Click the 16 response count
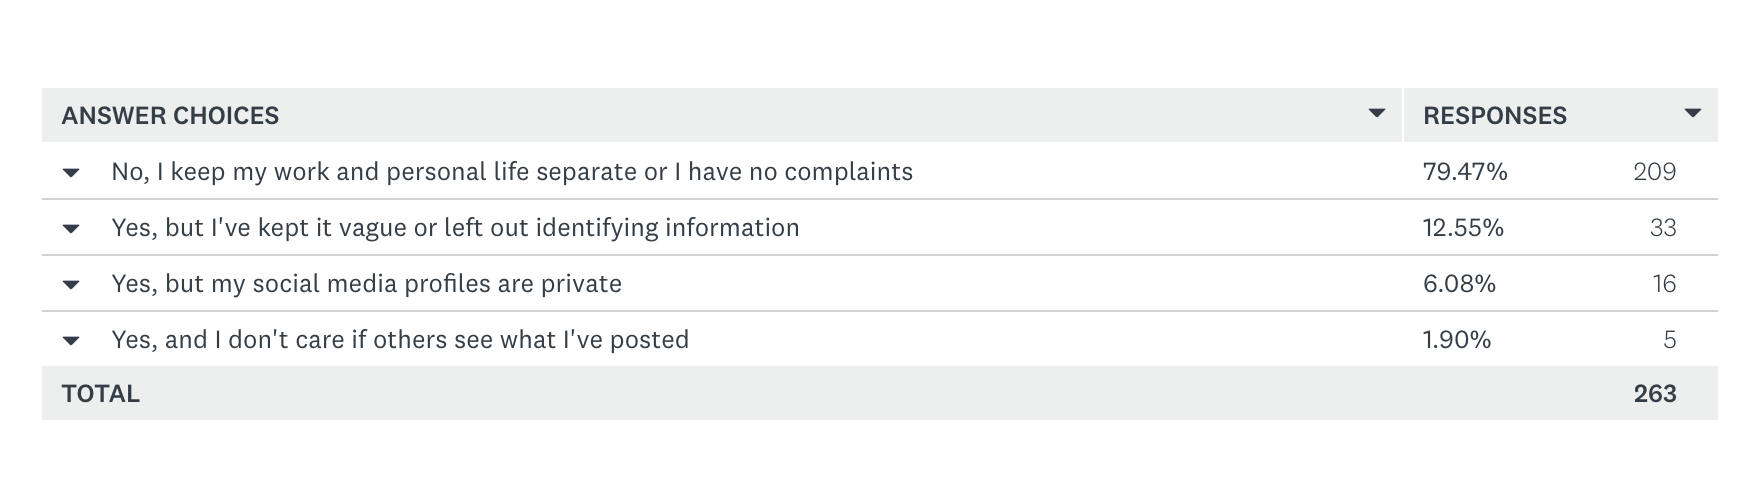 pos(1664,284)
